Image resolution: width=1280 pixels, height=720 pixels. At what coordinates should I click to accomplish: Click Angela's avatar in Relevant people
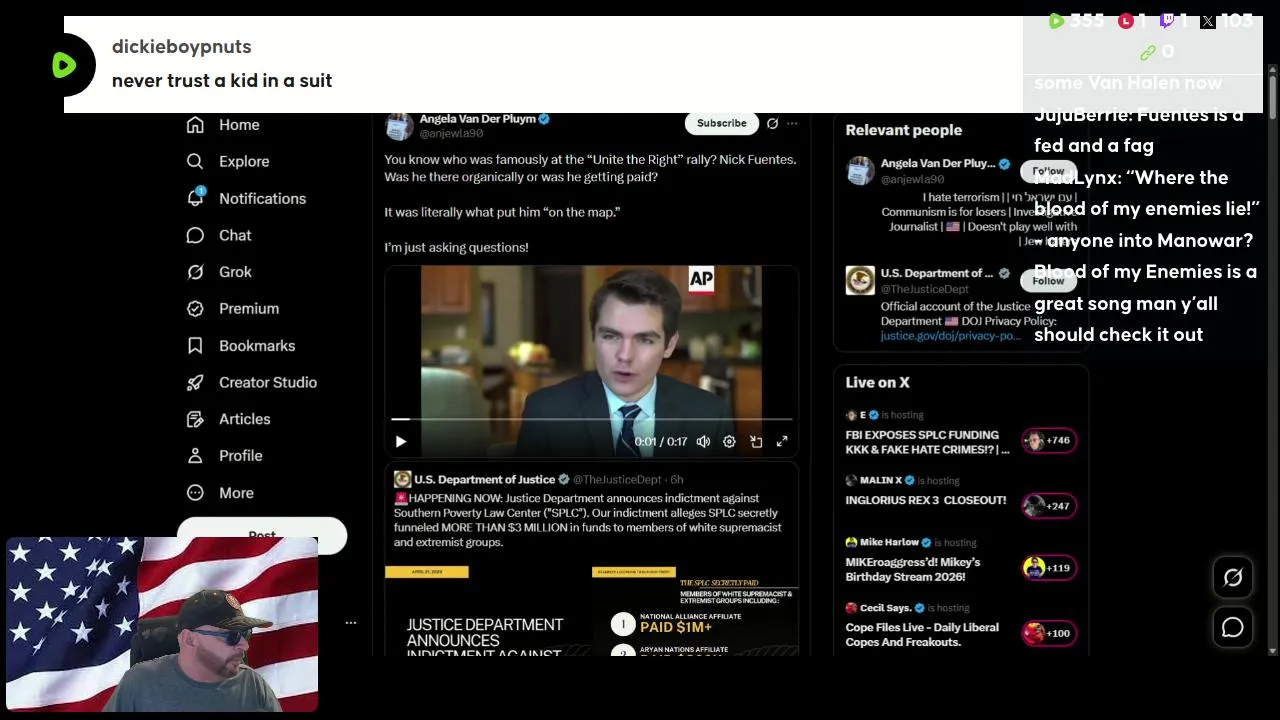pos(860,171)
